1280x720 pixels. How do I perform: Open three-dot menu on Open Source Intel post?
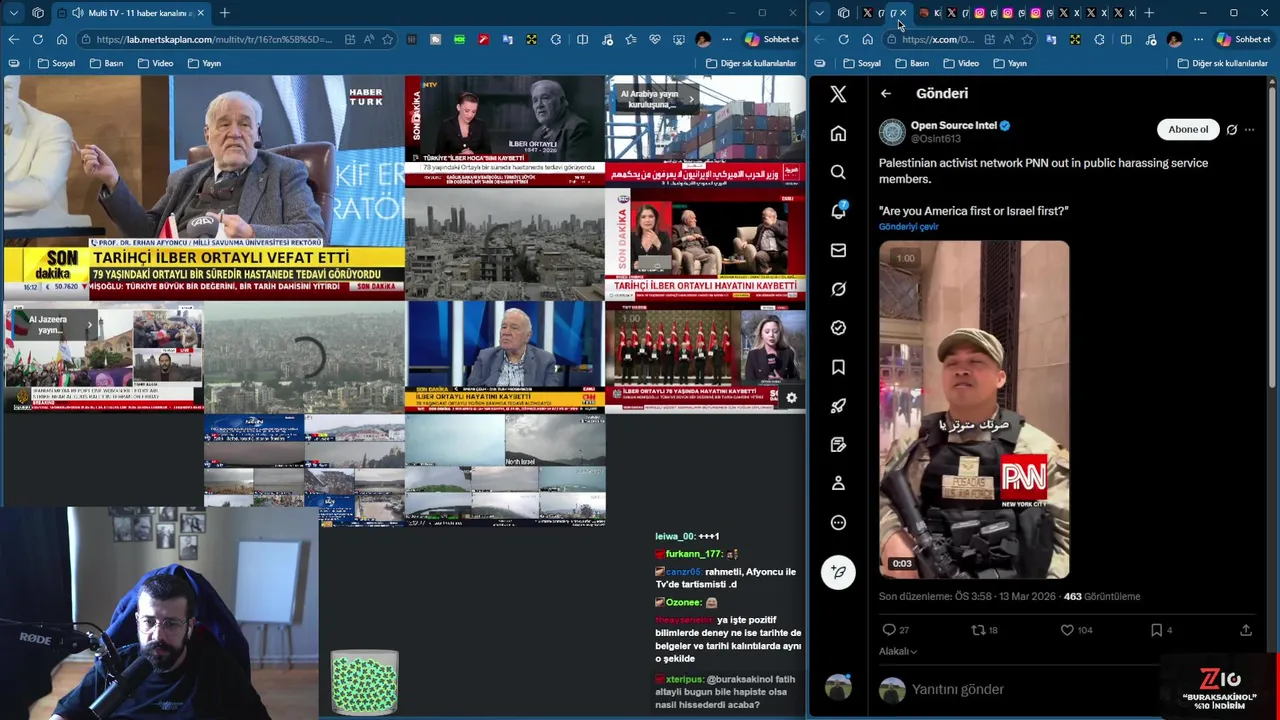tap(1249, 129)
